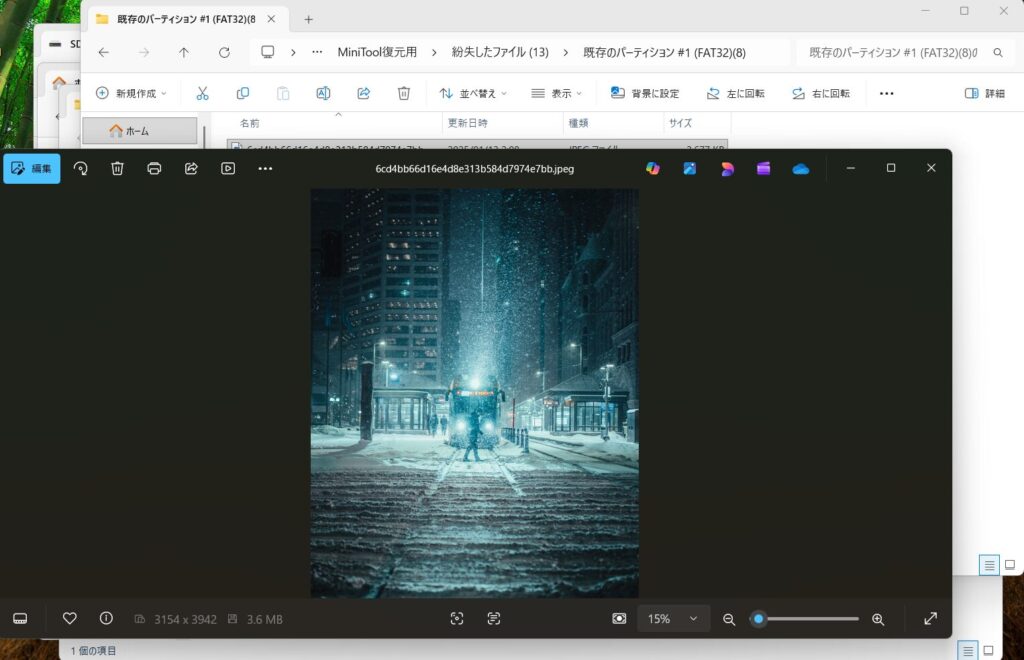Screen dimensions: 1024x660
Task: Mark the photo as favorite with heart
Action: [69, 619]
